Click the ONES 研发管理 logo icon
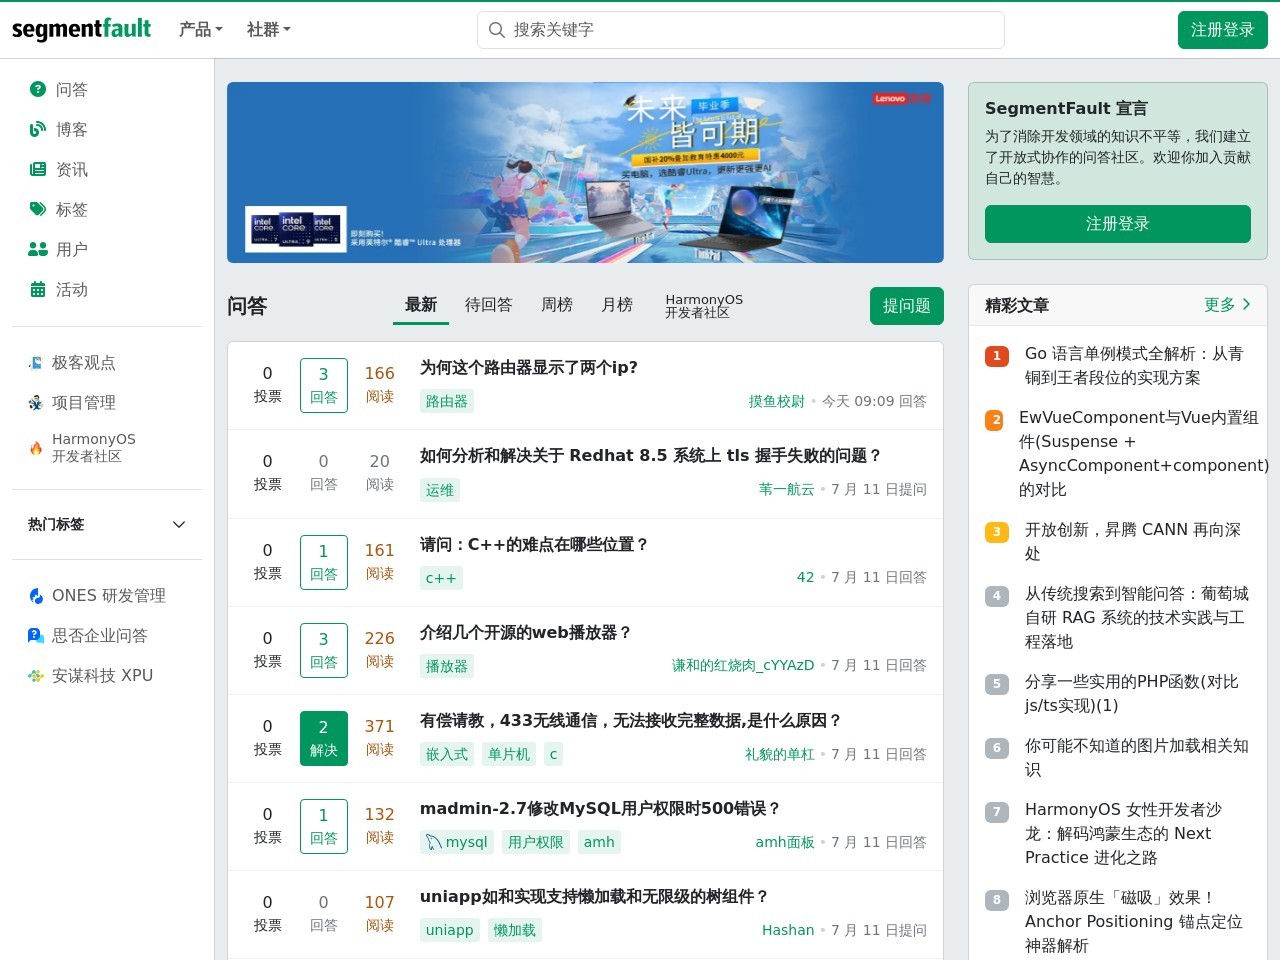This screenshot has height=960, width=1280. click(x=36, y=595)
